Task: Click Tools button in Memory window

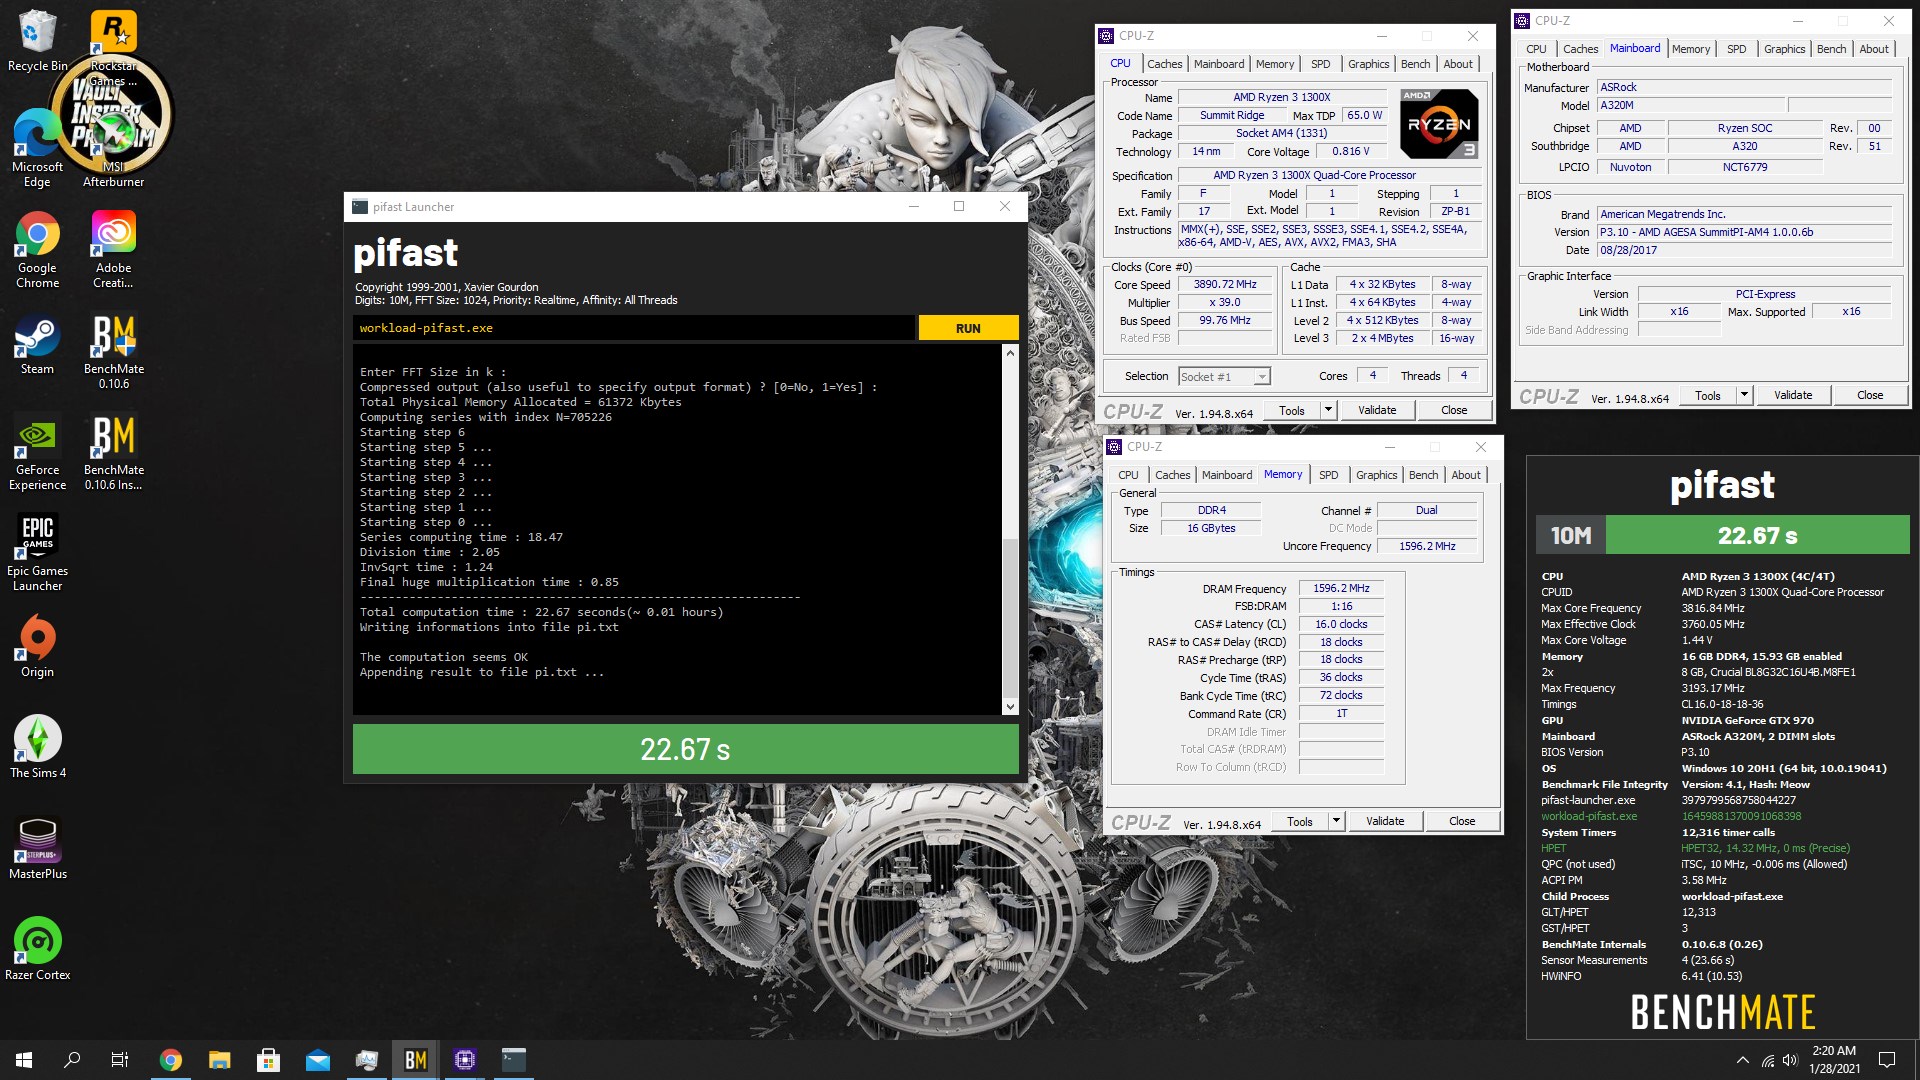Action: coord(1299,821)
